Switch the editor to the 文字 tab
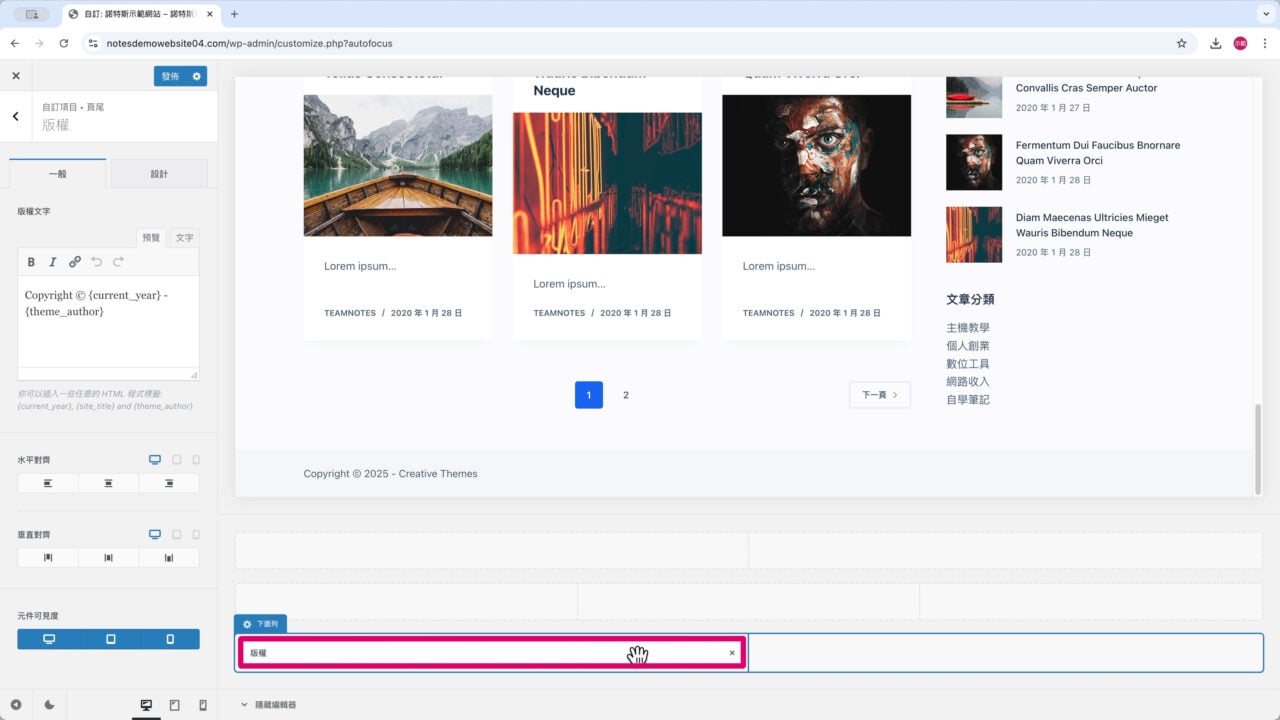1280x720 pixels. click(x=184, y=238)
